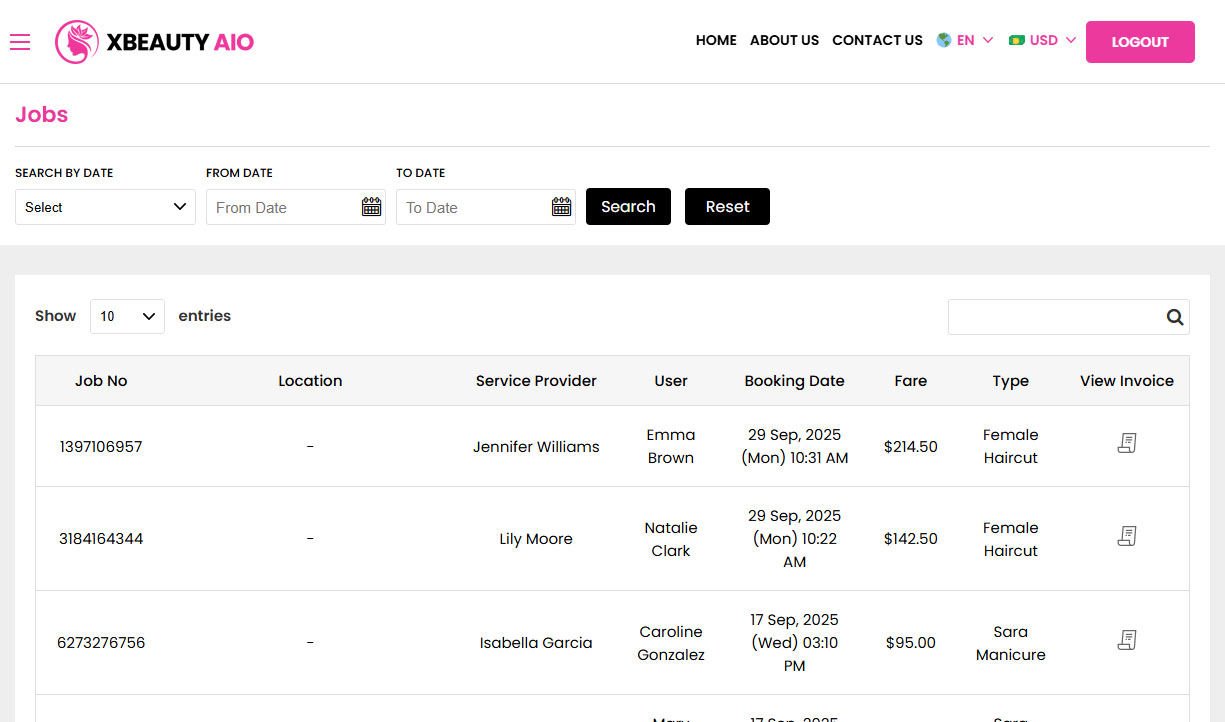The width and height of the screenshot is (1225, 722).
Task: Click the XBEAUTY AIO logo
Action: (154, 42)
